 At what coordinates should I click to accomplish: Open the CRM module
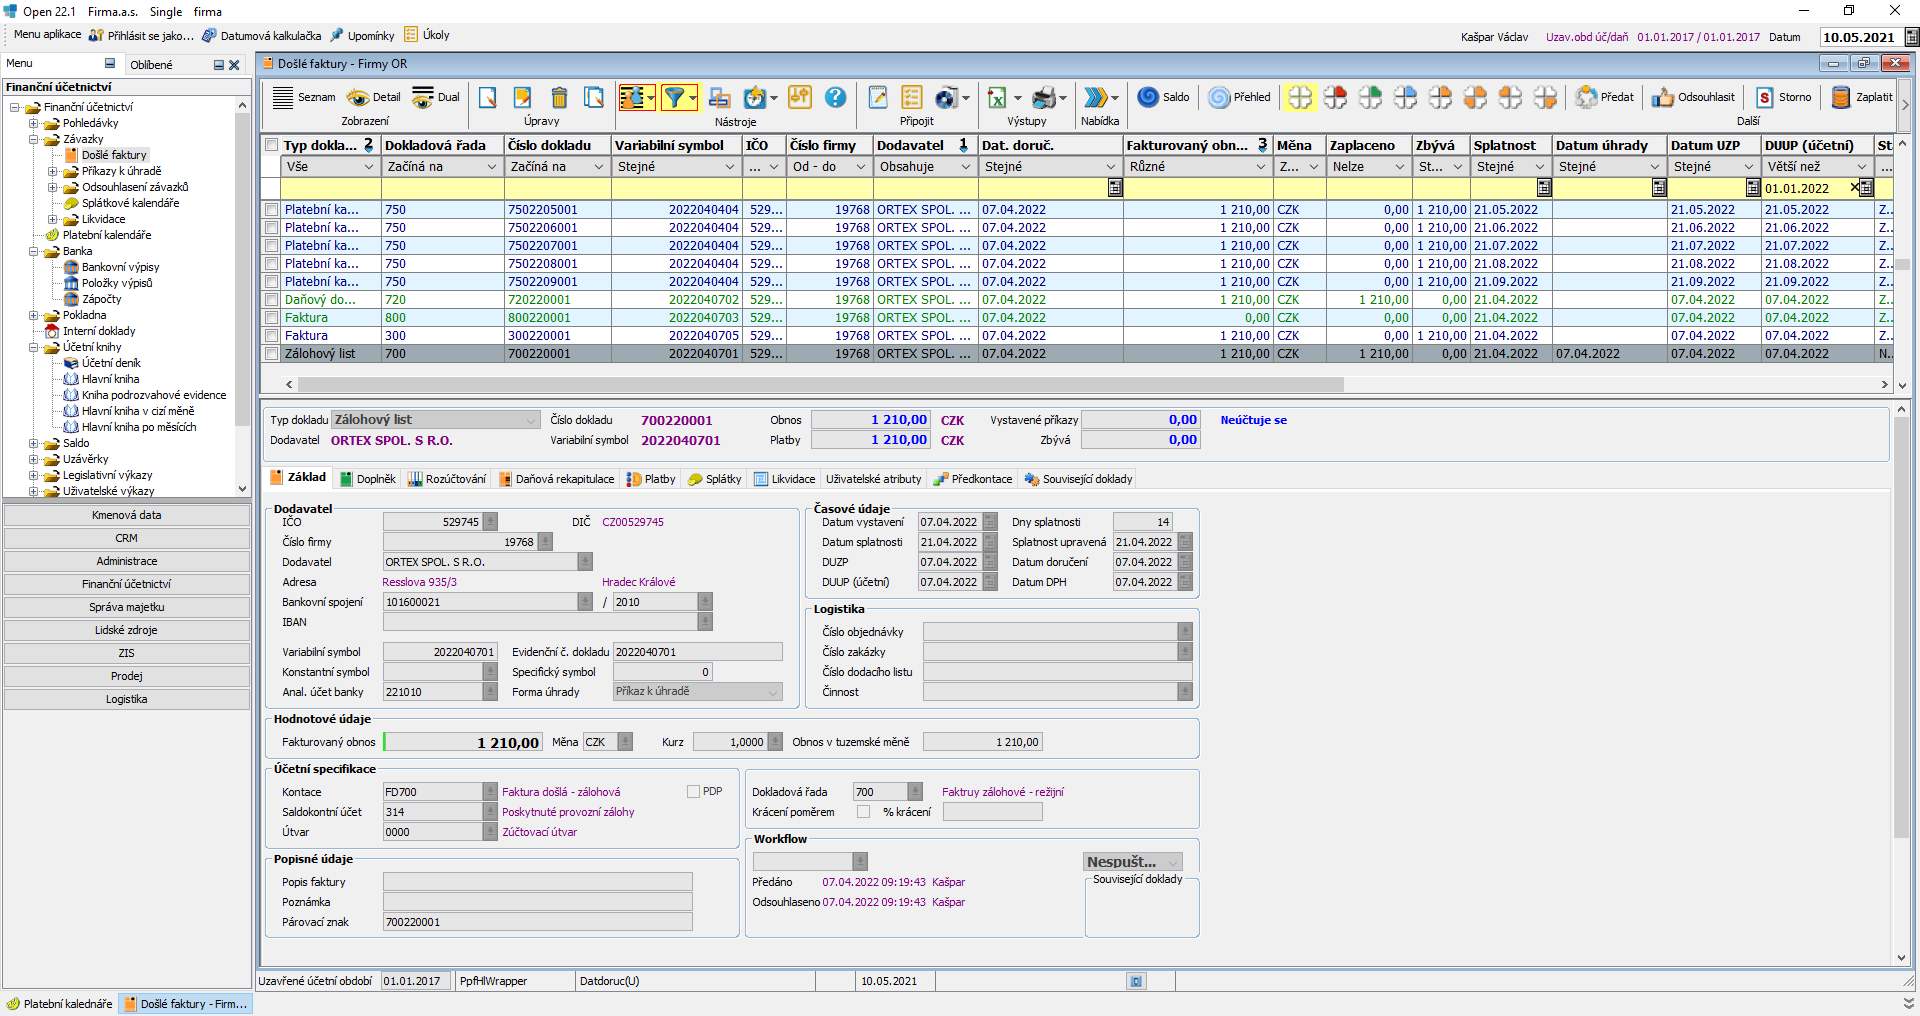(x=127, y=538)
